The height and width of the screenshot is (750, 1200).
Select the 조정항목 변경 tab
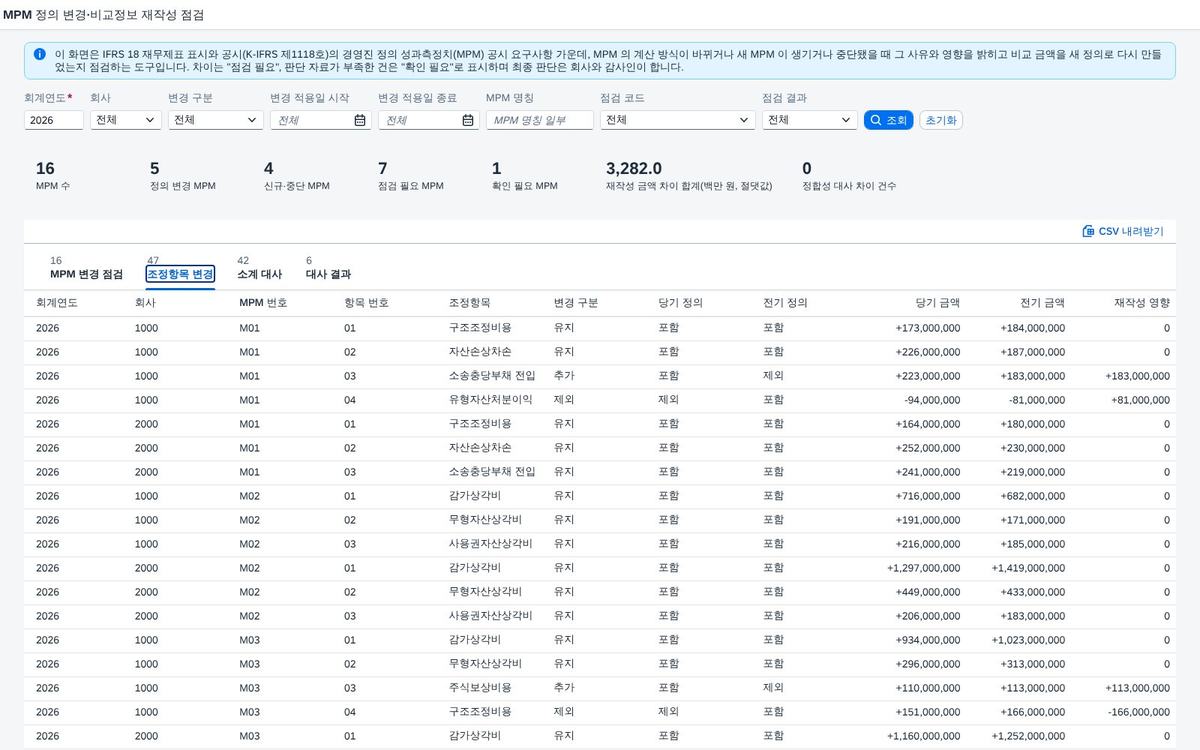pyautogui.click(x=180, y=274)
